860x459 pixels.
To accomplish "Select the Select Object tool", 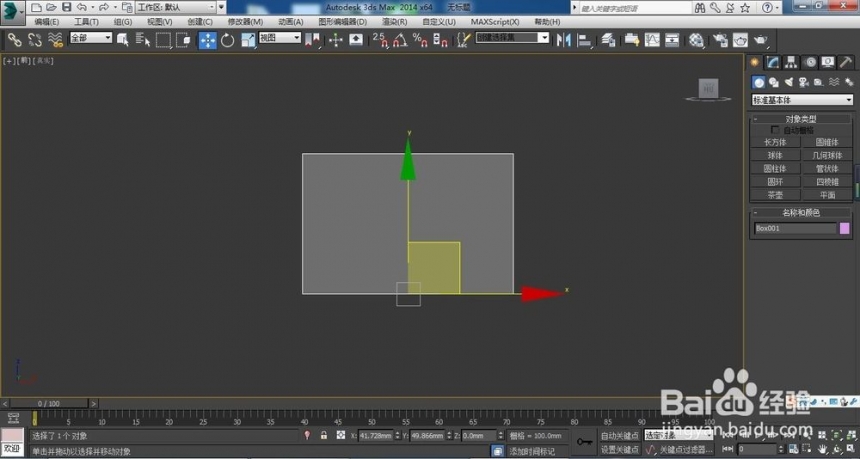I will (x=122, y=40).
